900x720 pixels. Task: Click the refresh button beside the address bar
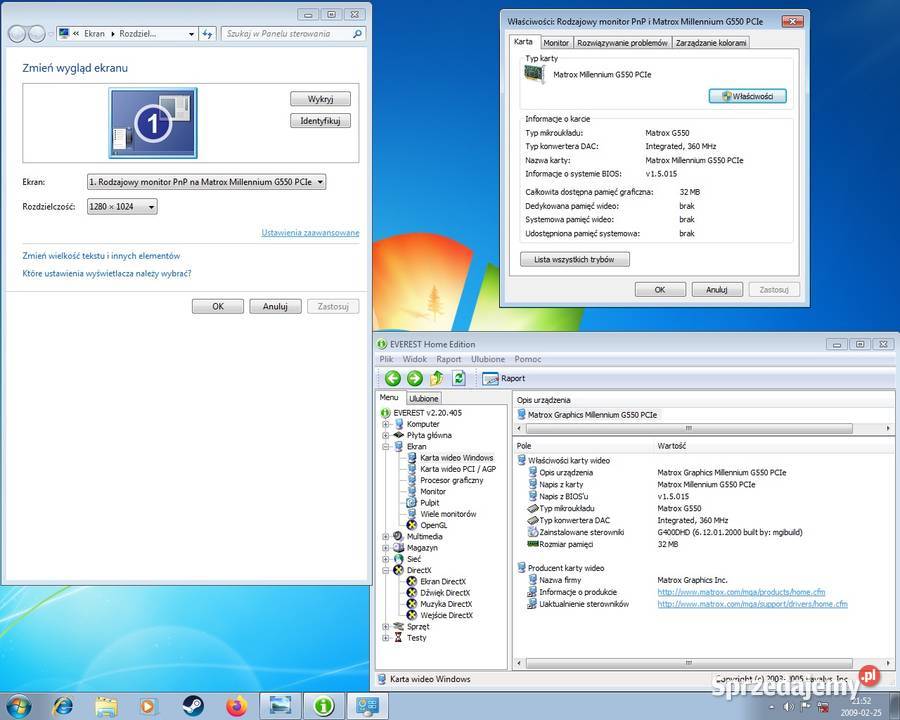click(x=207, y=34)
